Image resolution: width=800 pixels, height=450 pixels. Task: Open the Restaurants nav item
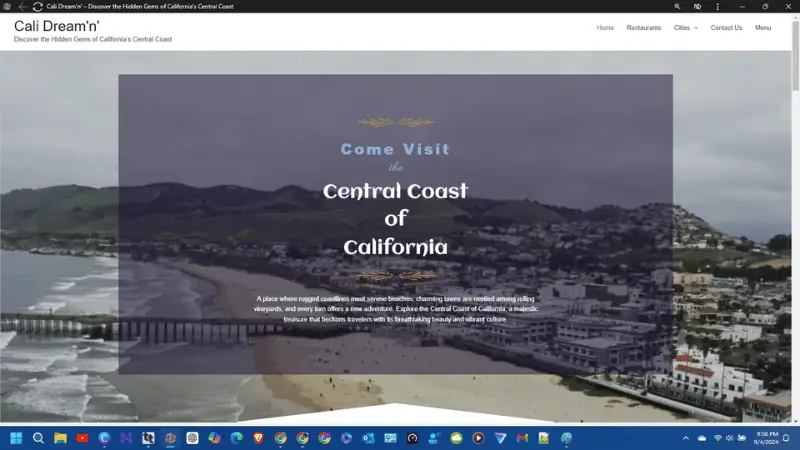(x=643, y=28)
